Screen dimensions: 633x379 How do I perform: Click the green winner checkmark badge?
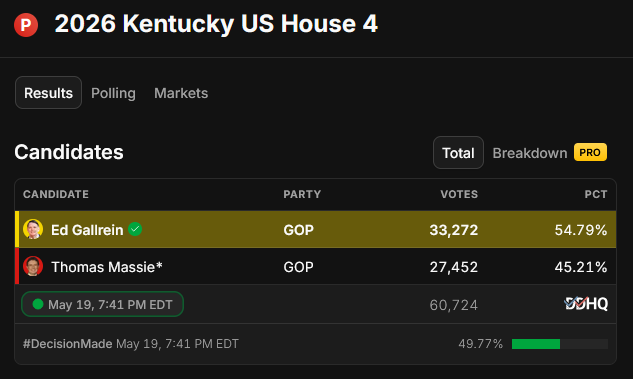[x=135, y=229]
